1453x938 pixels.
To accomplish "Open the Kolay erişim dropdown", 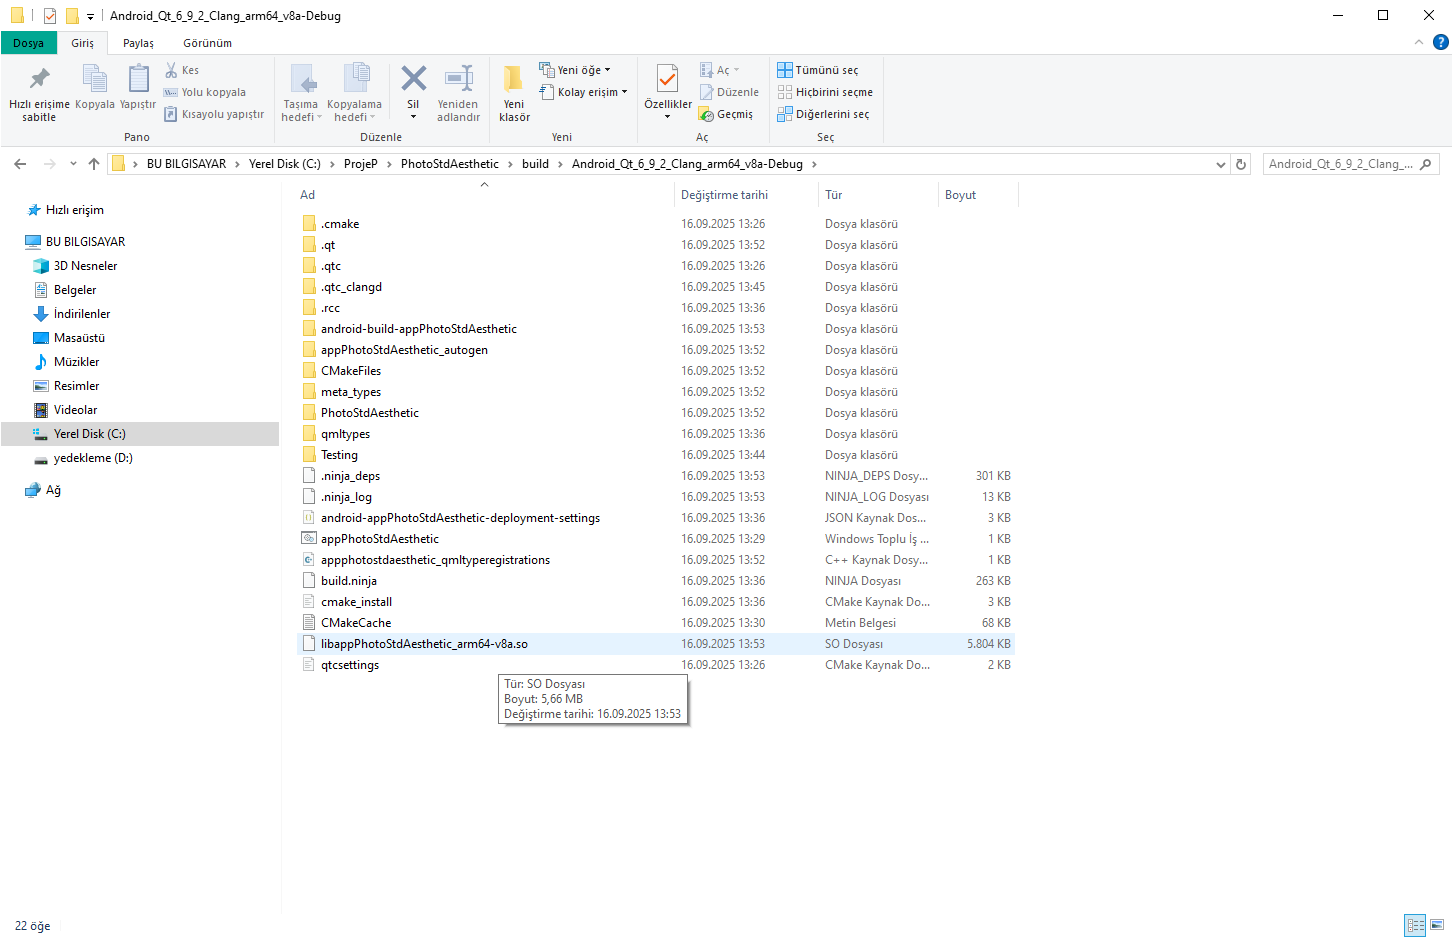I will (584, 92).
